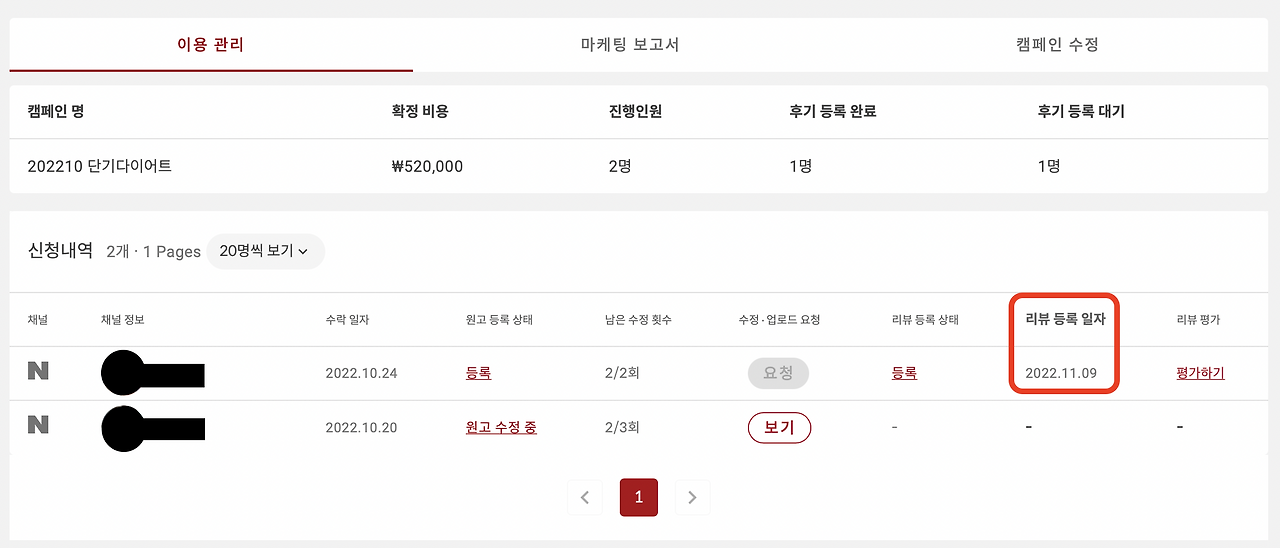Switch to the 이용 관리 tab

tap(211, 44)
